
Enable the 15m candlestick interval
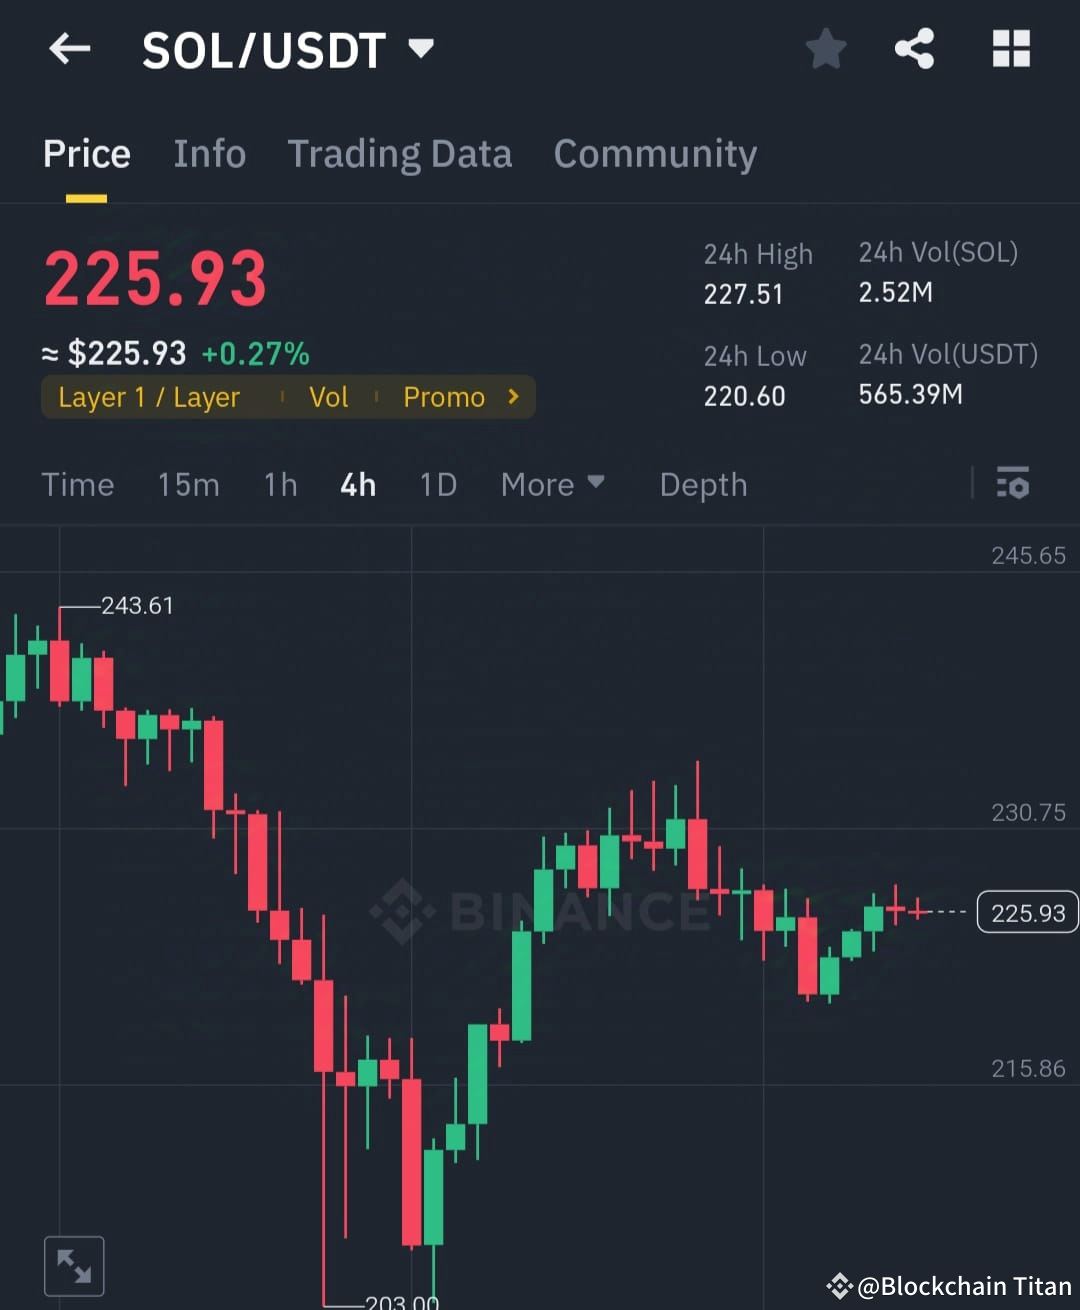coord(188,485)
